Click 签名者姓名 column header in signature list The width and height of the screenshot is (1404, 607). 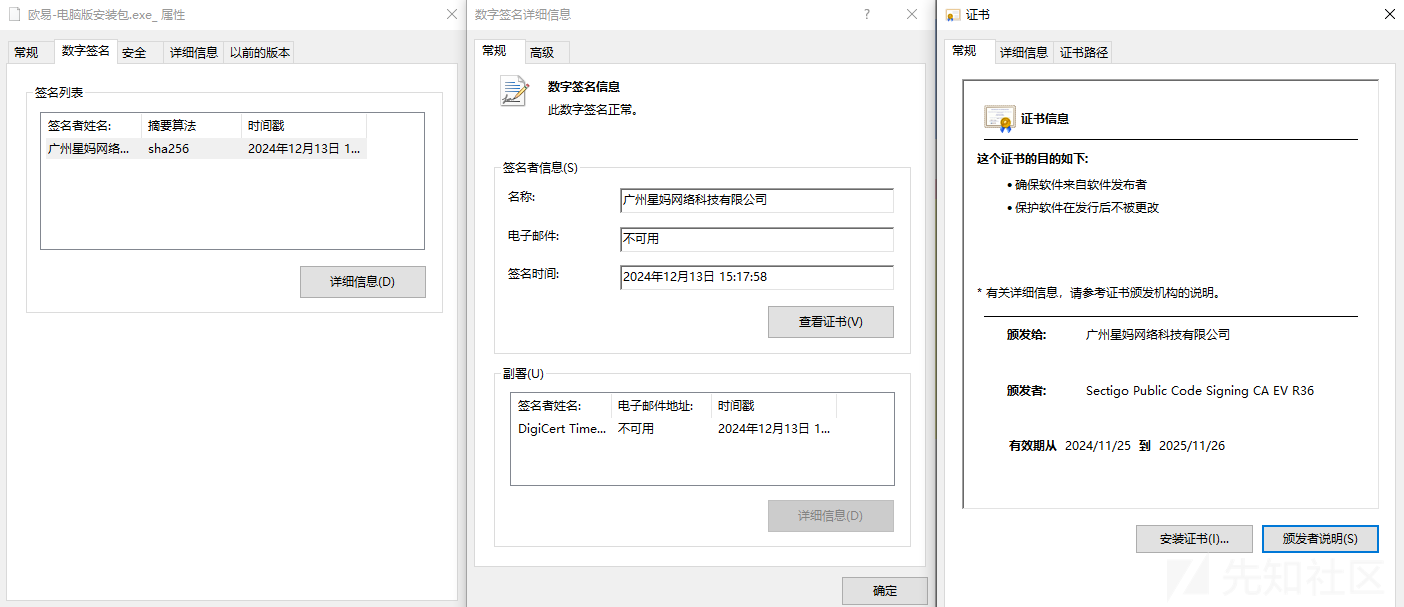tap(92, 126)
